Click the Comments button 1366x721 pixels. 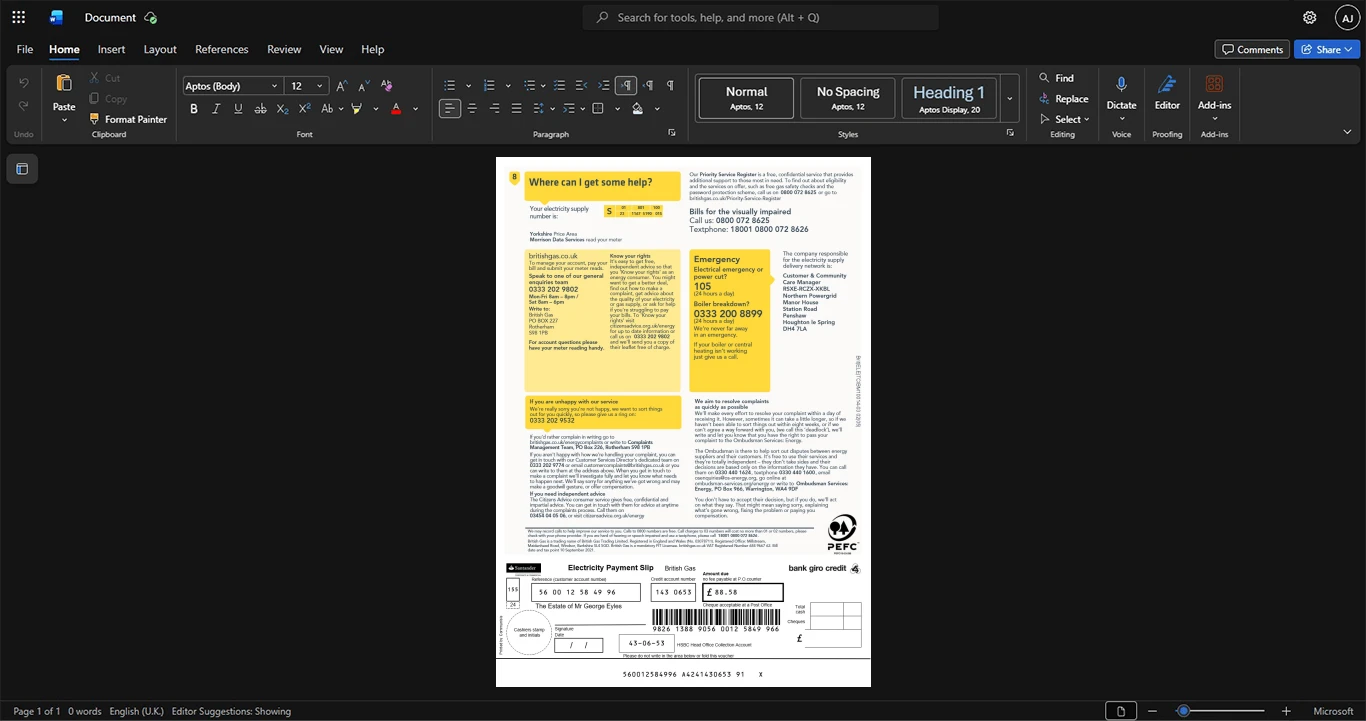[1252, 49]
